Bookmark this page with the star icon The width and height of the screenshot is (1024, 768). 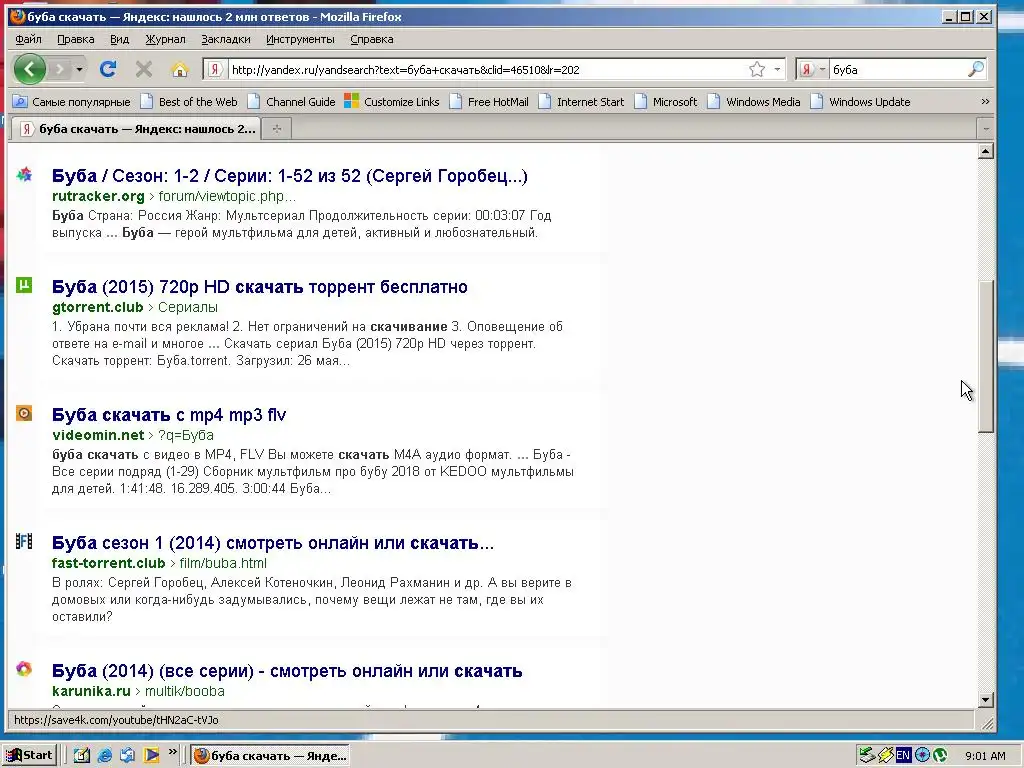(757, 69)
